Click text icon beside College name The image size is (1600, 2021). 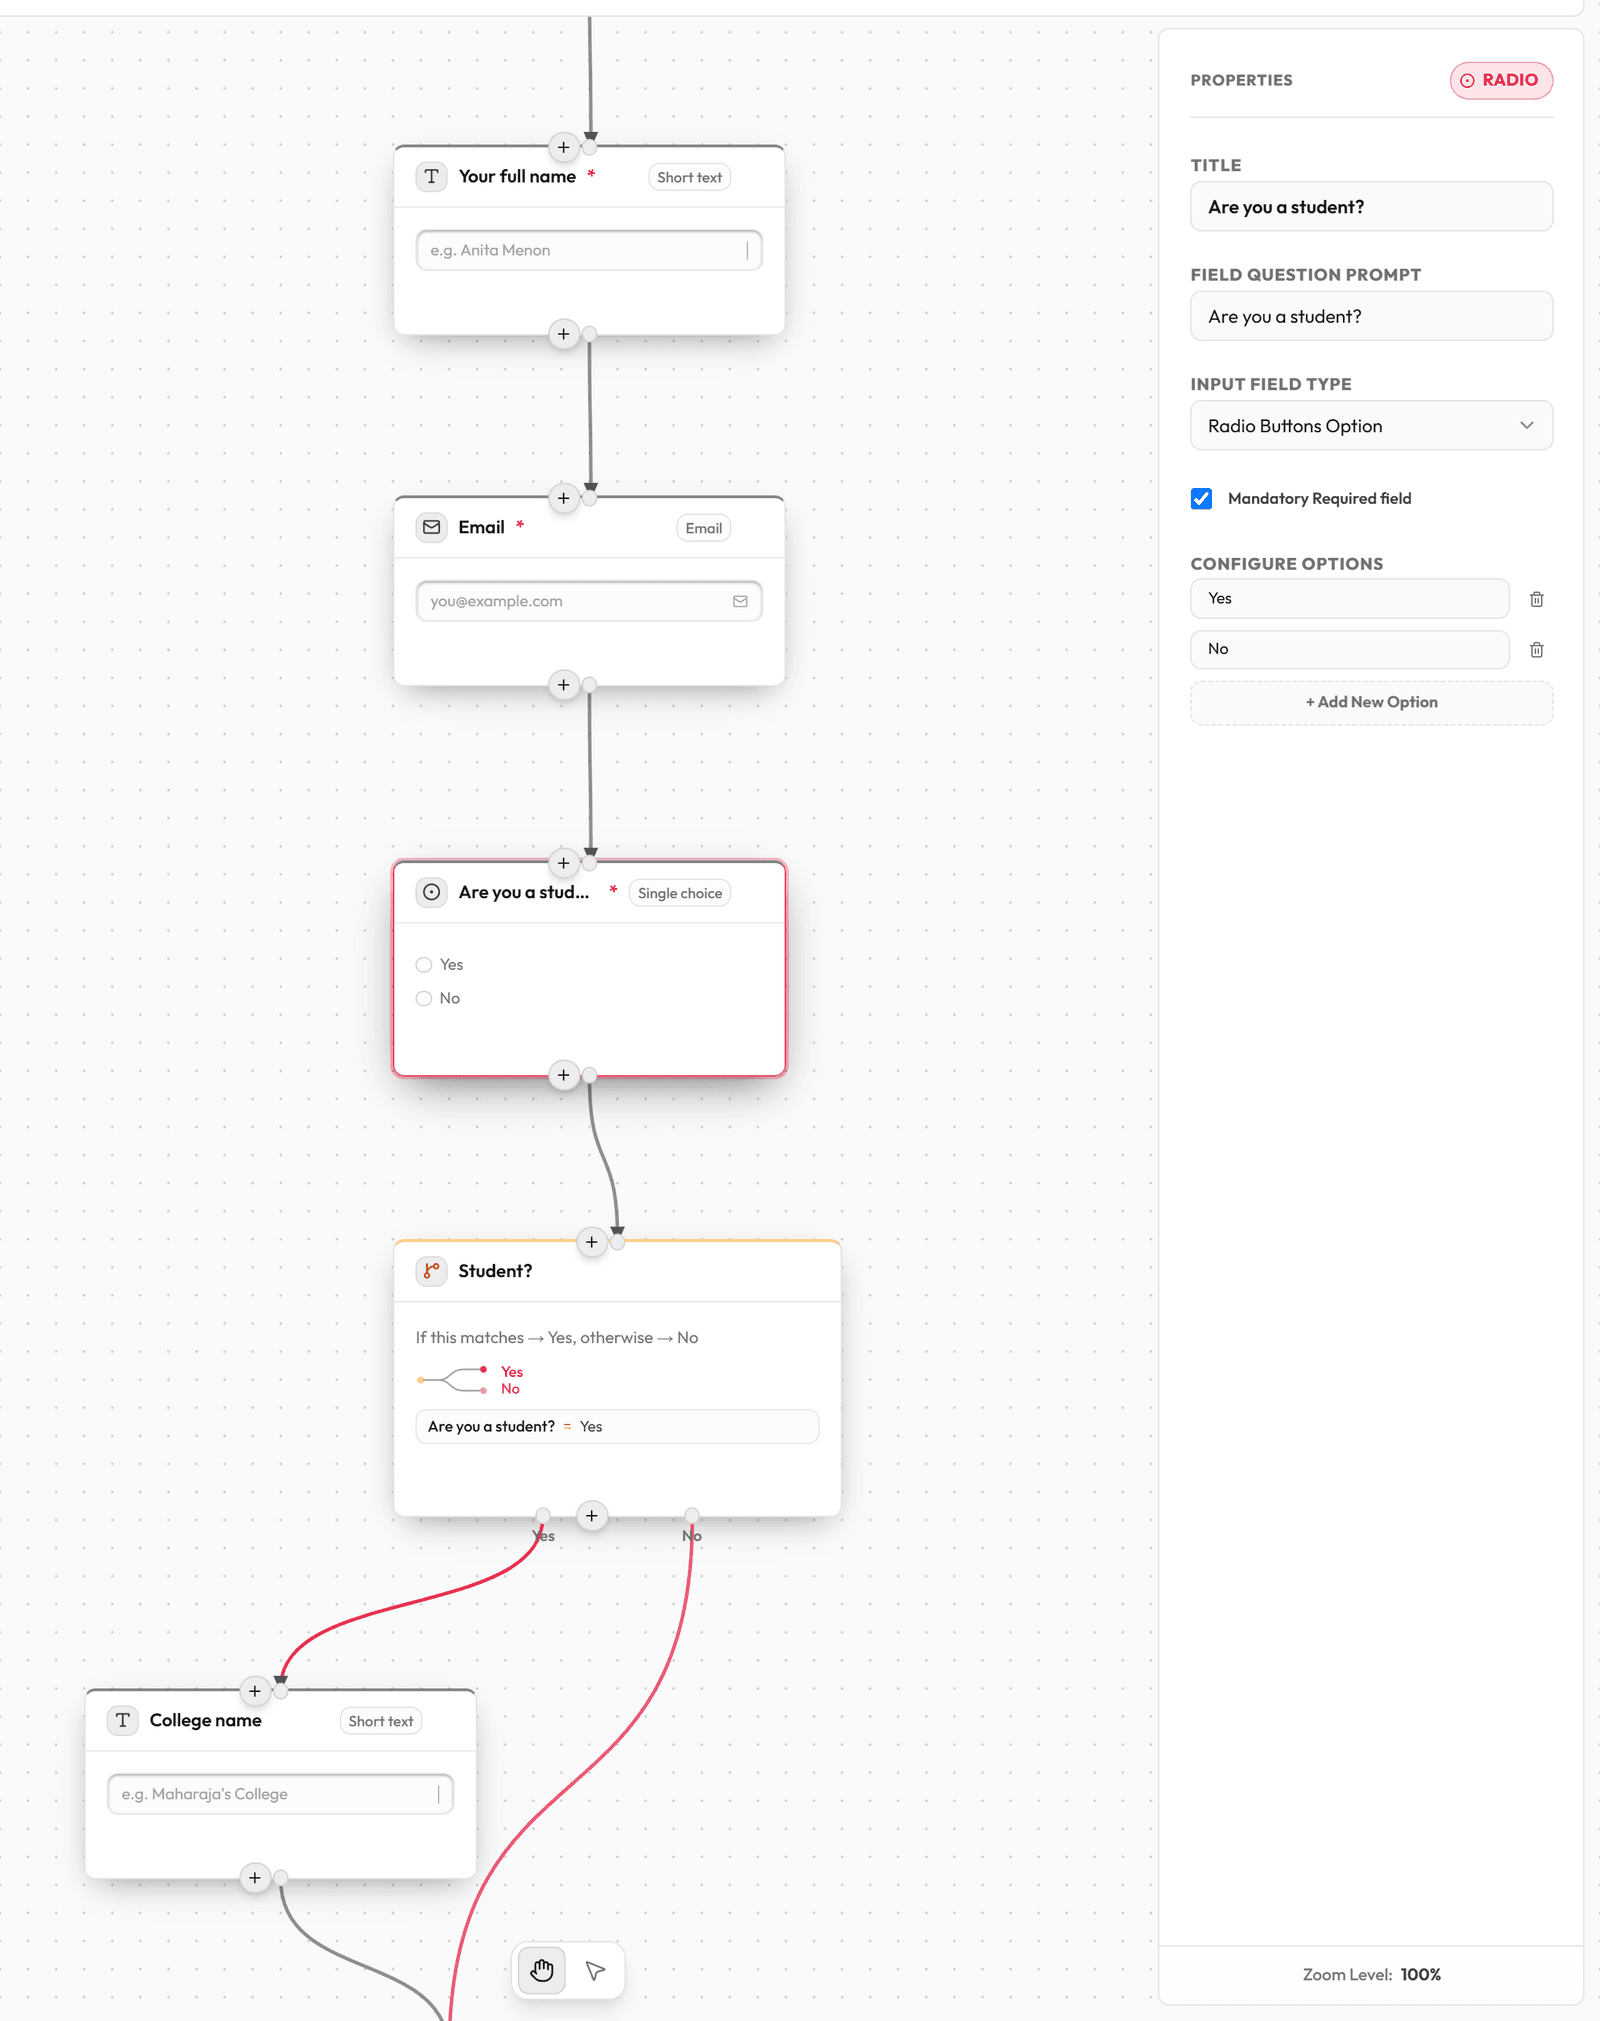(123, 1720)
